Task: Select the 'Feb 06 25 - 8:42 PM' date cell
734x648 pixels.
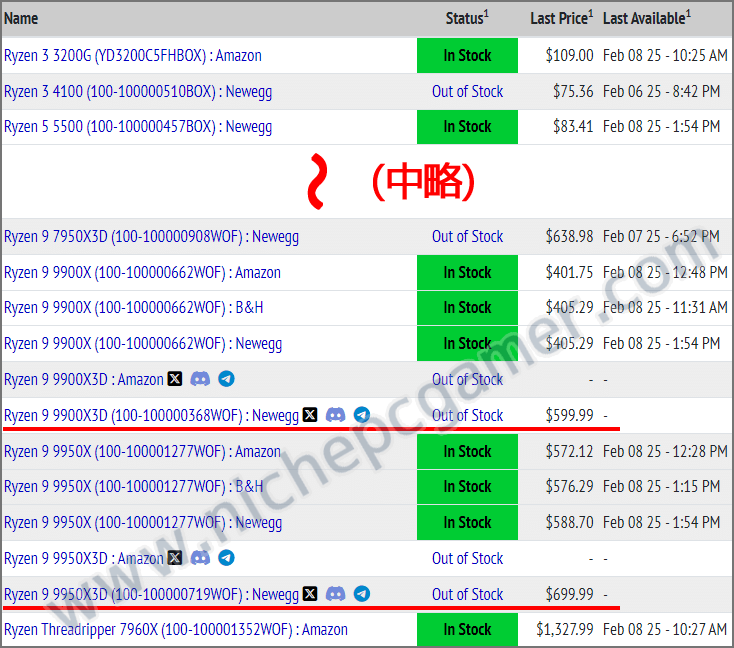Action: tap(661, 91)
